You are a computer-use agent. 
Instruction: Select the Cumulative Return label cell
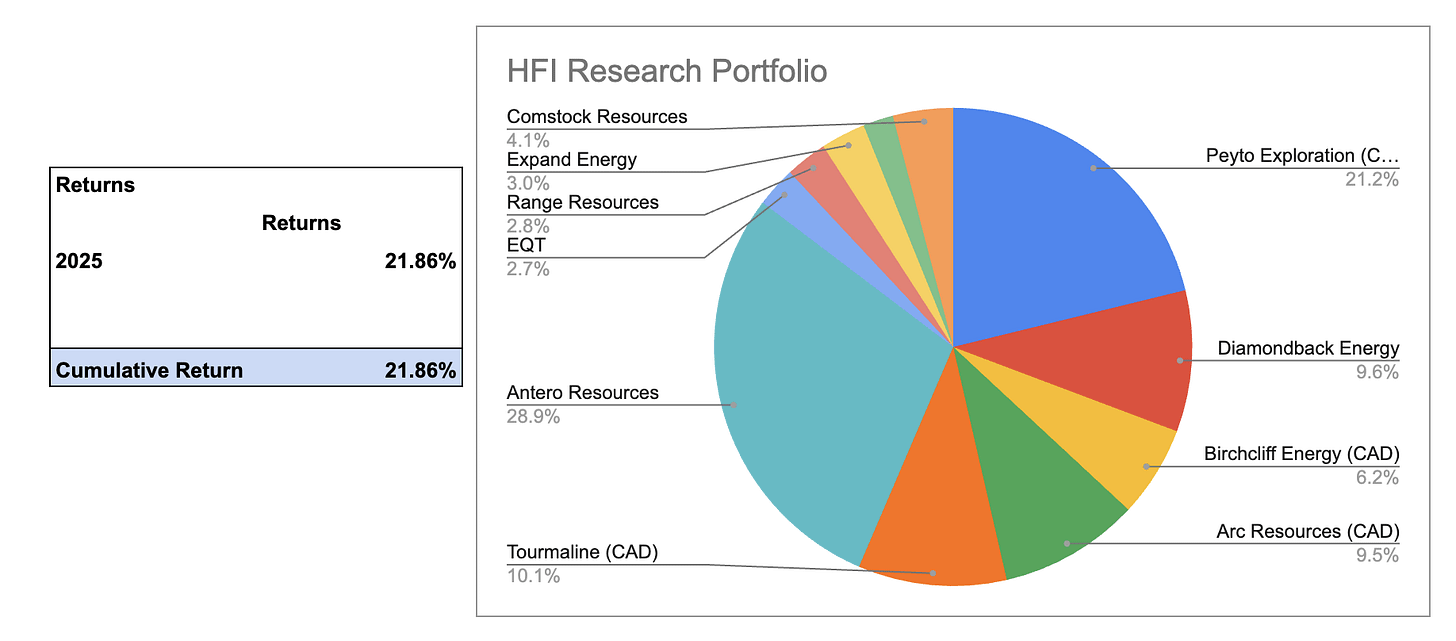[149, 370]
